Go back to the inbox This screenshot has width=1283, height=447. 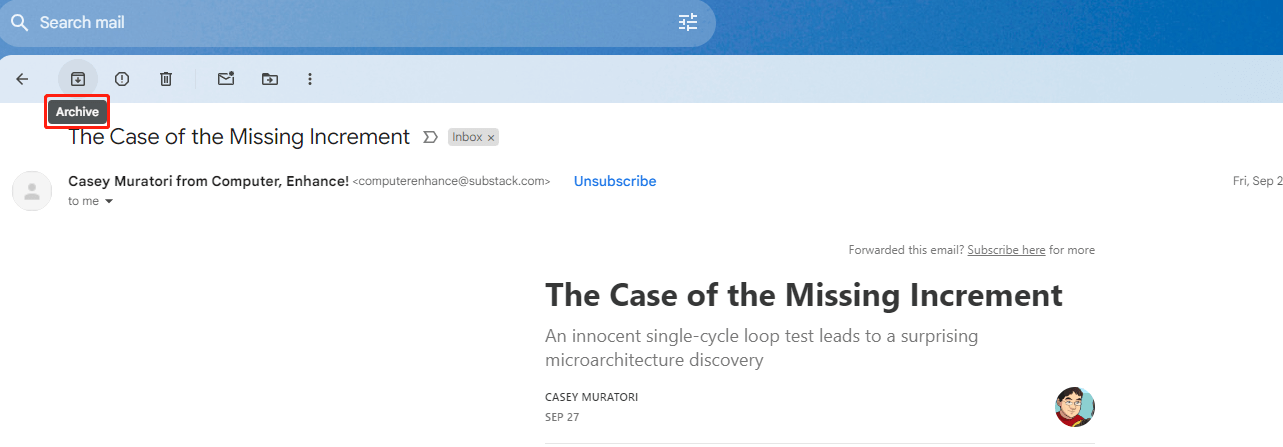pyautogui.click(x=22, y=79)
